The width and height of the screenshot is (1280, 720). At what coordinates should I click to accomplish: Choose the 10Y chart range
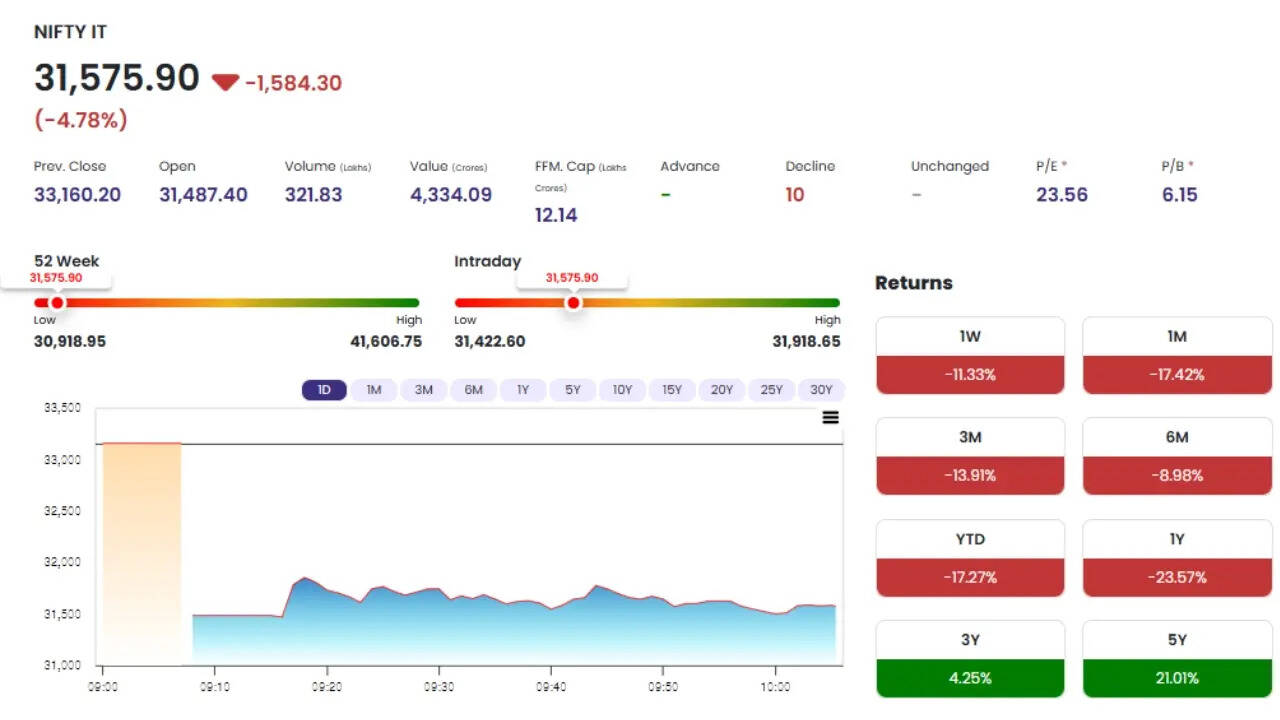(x=622, y=390)
